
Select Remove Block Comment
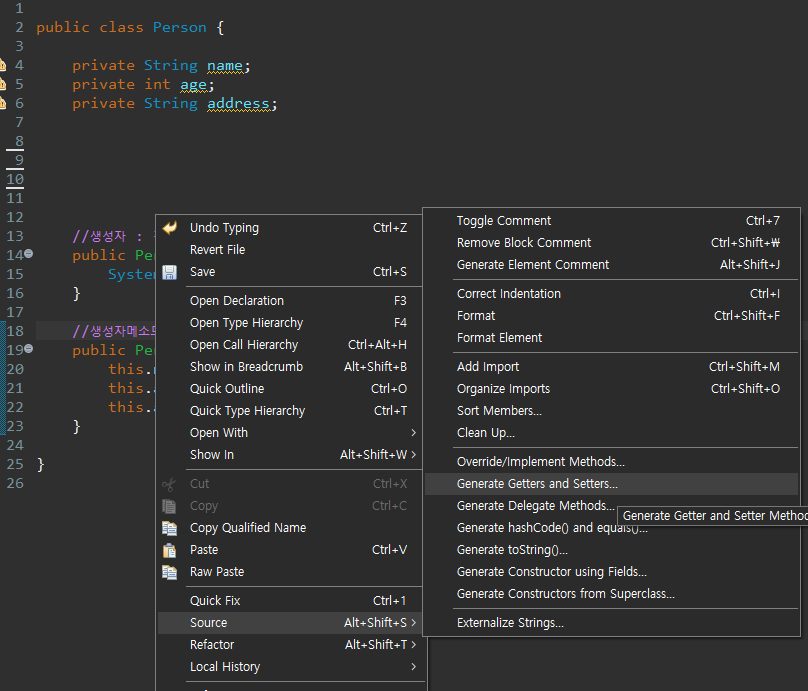pos(612,243)
